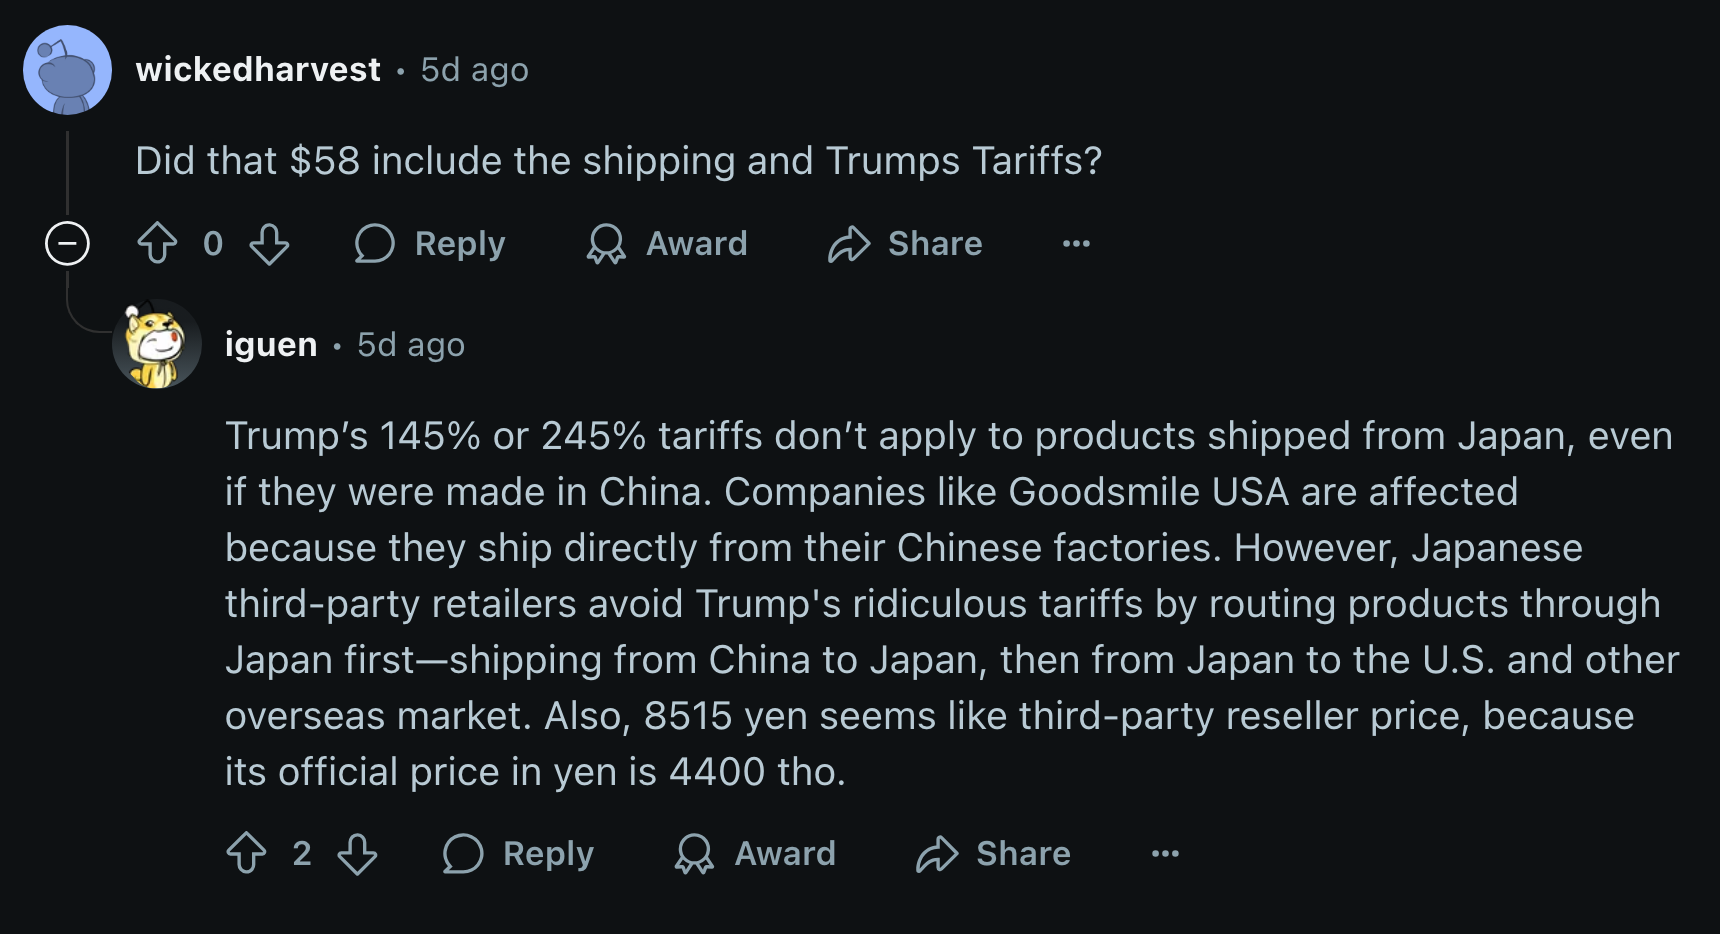Viewport: 1720px width, 934px height.
Task: Upvote iguen's reply about tariffs
Action: (x=246, y=853)
